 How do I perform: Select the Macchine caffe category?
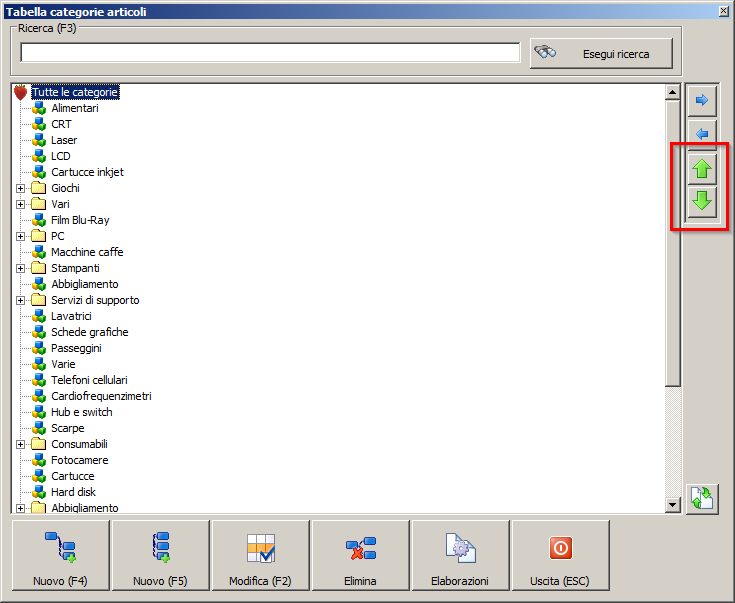coord(87,252)
